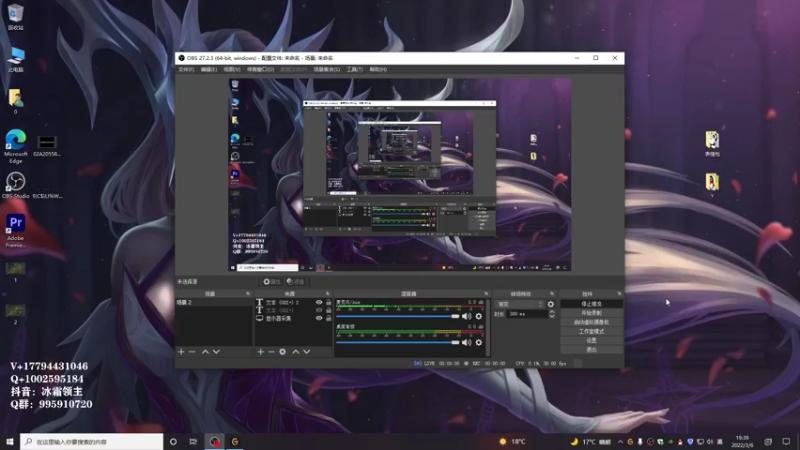Toggle visibility of the dimmed 文本 (GDI+) source
The image size is (800, 450).
[x=319, y=310]
